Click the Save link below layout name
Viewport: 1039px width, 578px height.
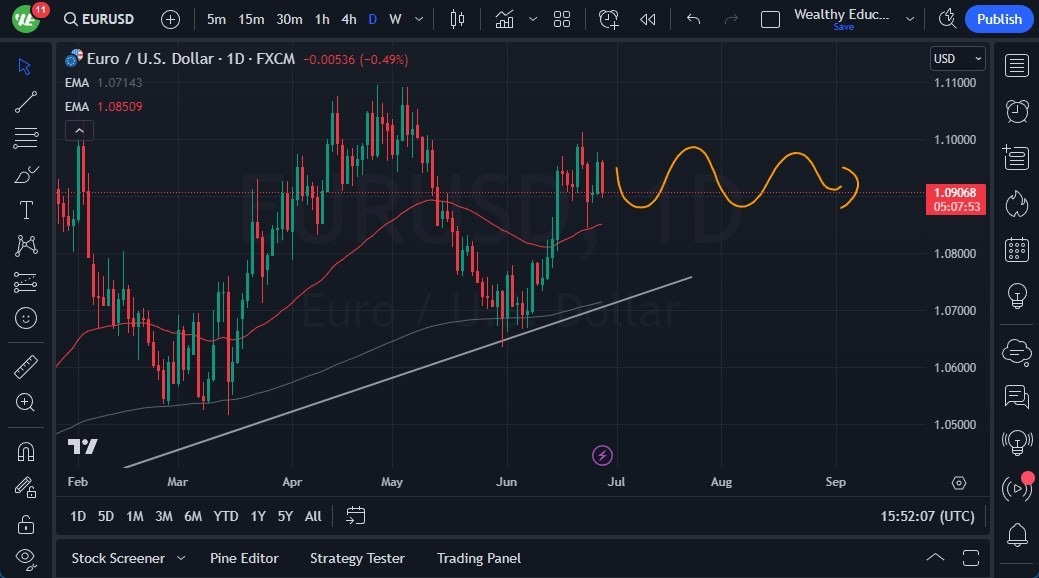tap(843, 27)
